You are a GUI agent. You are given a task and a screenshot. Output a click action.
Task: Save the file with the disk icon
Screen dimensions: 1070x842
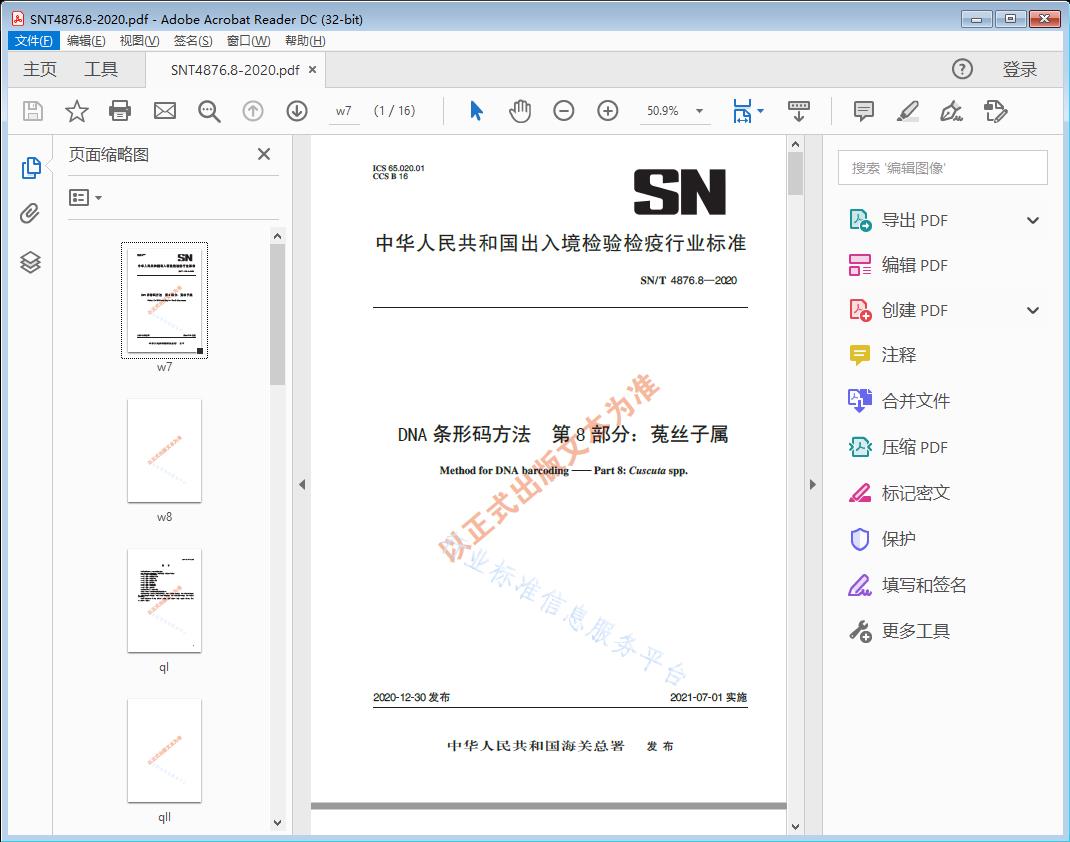pyautogui.click(x=31, y=111)
